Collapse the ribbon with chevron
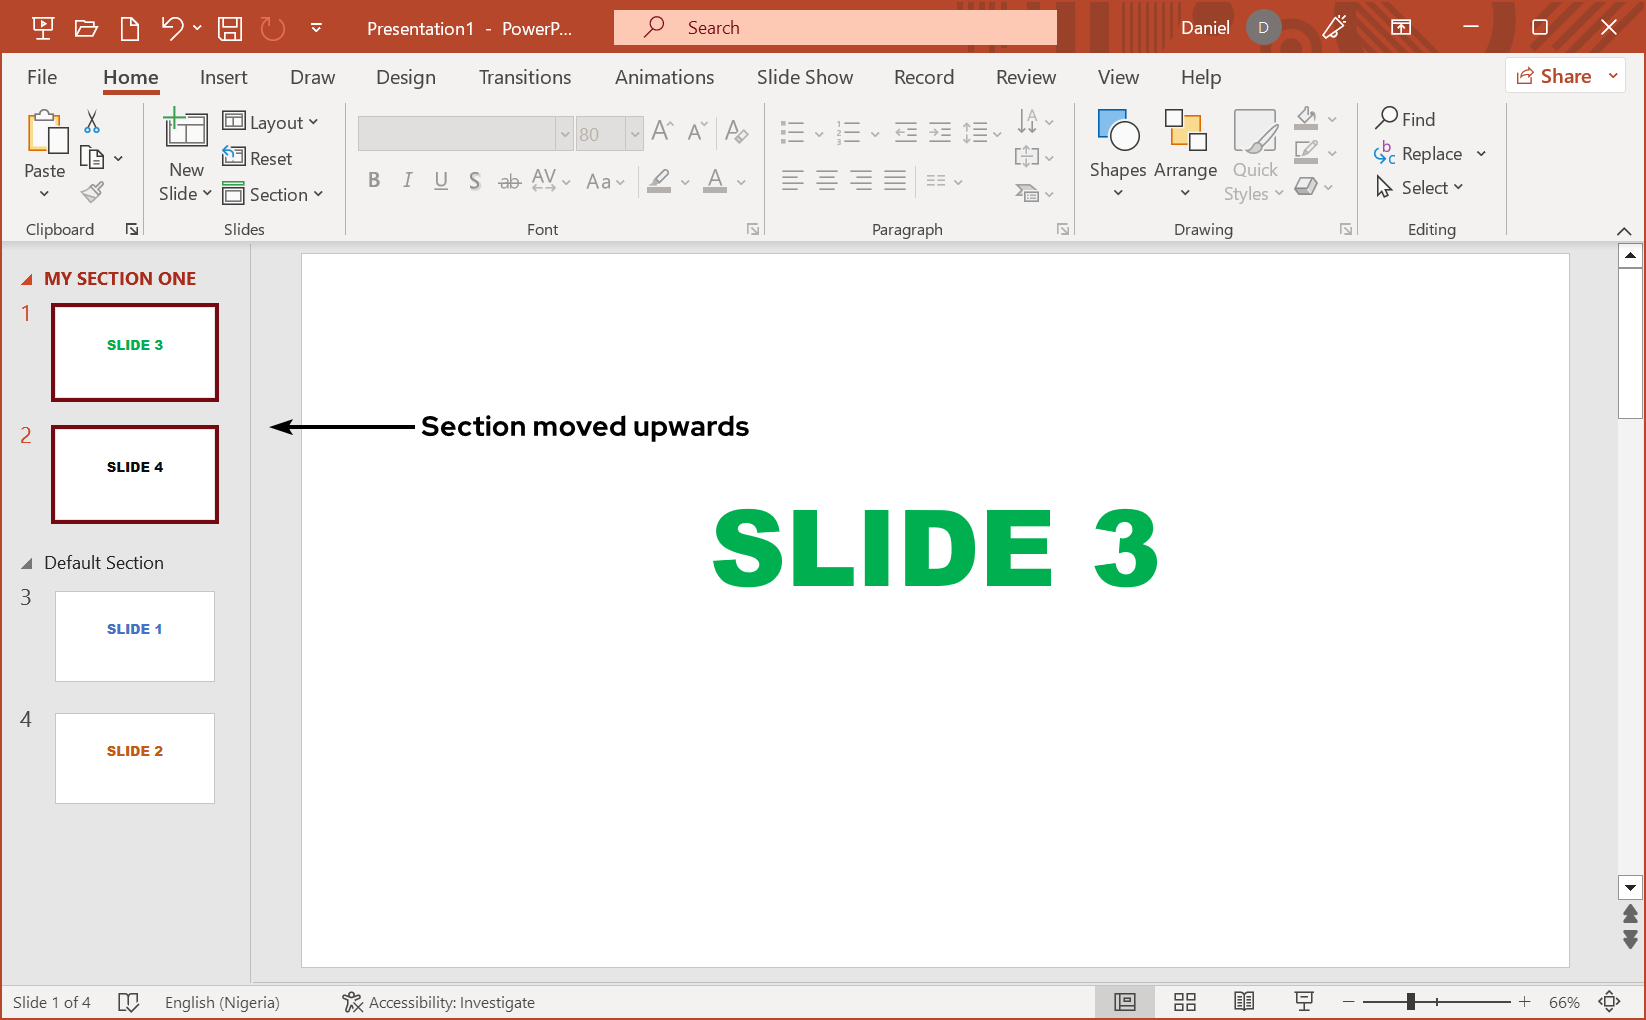1646x1020 pixels. pyautogui.click(x=1624, y=231)
